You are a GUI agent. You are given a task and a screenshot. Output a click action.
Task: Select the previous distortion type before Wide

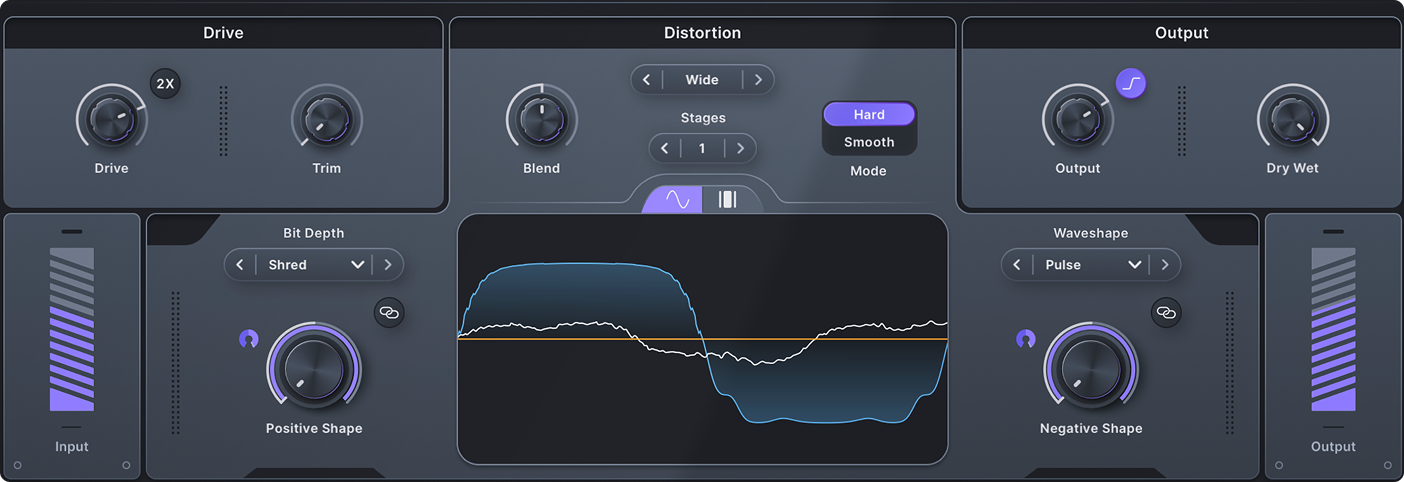(647, 80)
